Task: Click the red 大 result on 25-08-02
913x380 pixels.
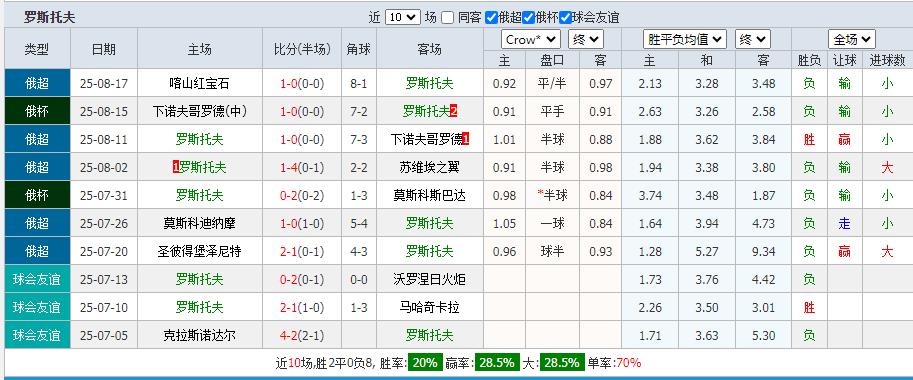Action: pos(887,168)
